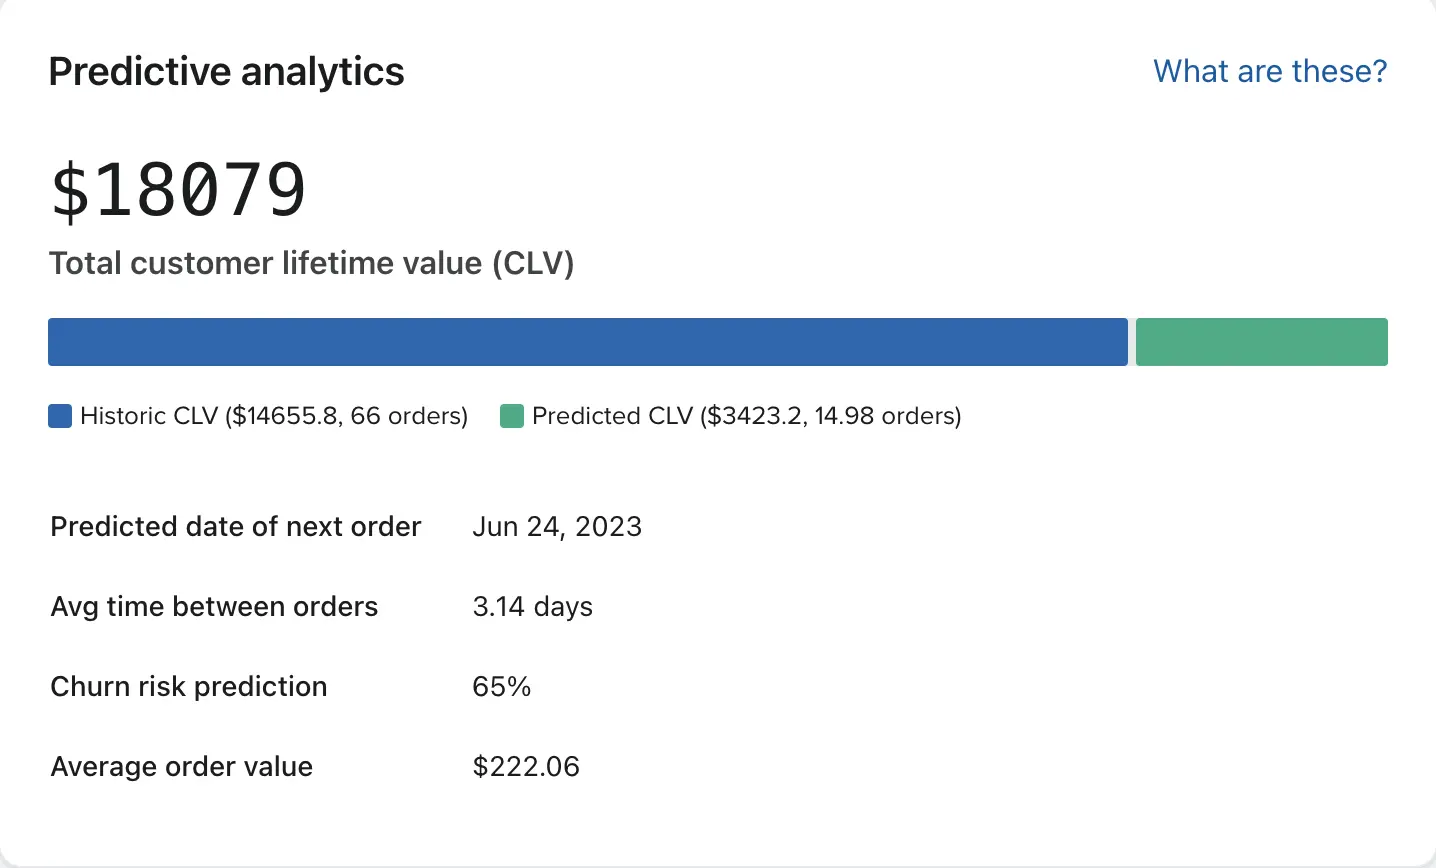Screen dimensions: 1436x868
Task: Click the Churn risk prediction label
Action: click(189, 687)
